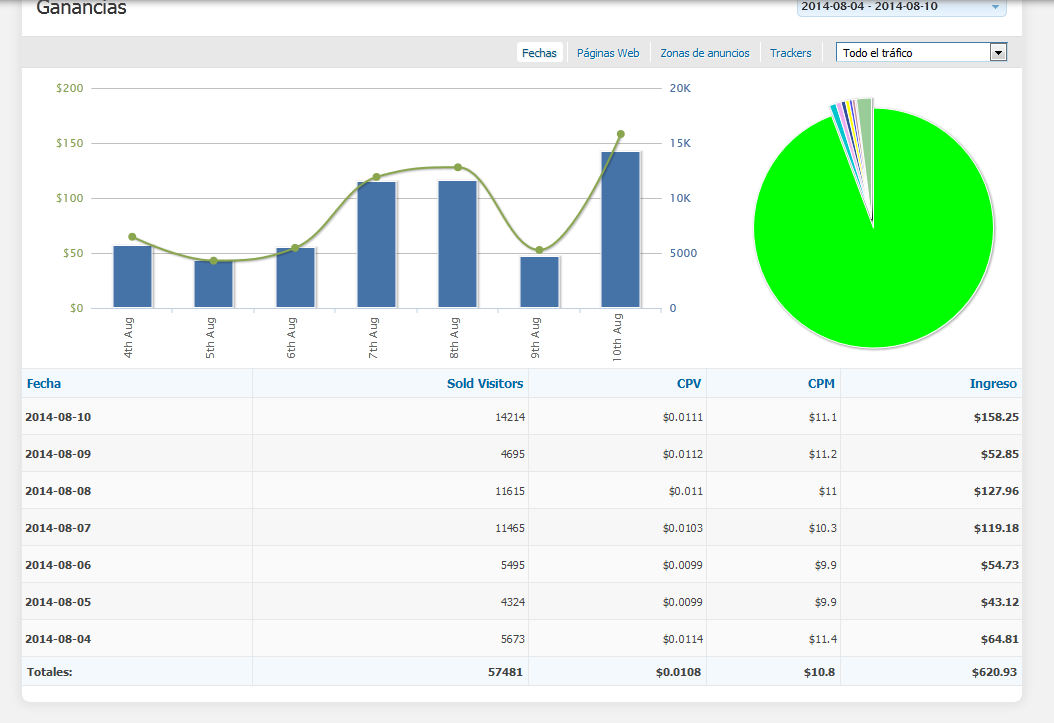The image size is (1054, 723).
Task: Select the Trackers tab
Action: (x=790, y=52)
